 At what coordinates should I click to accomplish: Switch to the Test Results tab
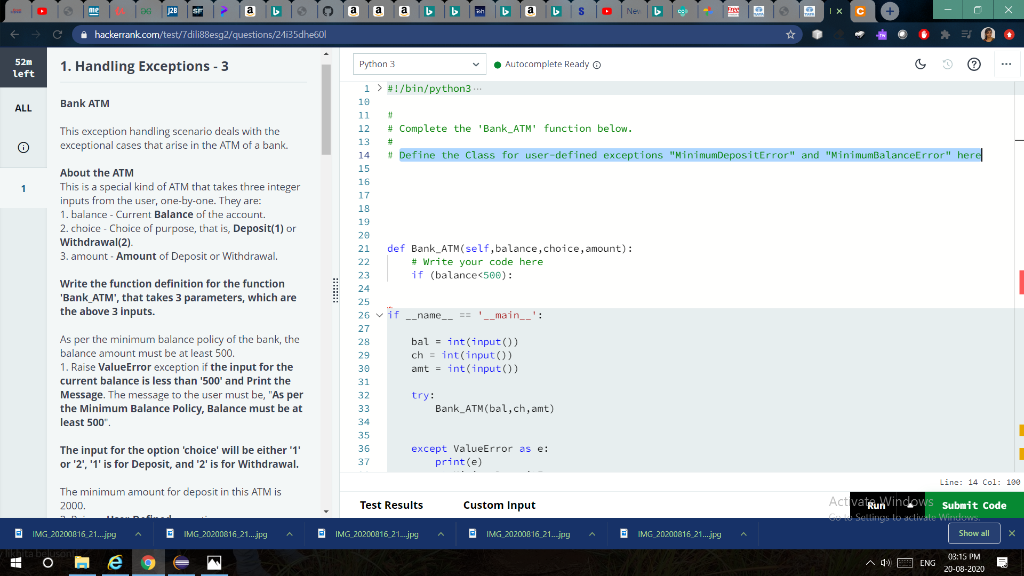[x=391, y=505]
